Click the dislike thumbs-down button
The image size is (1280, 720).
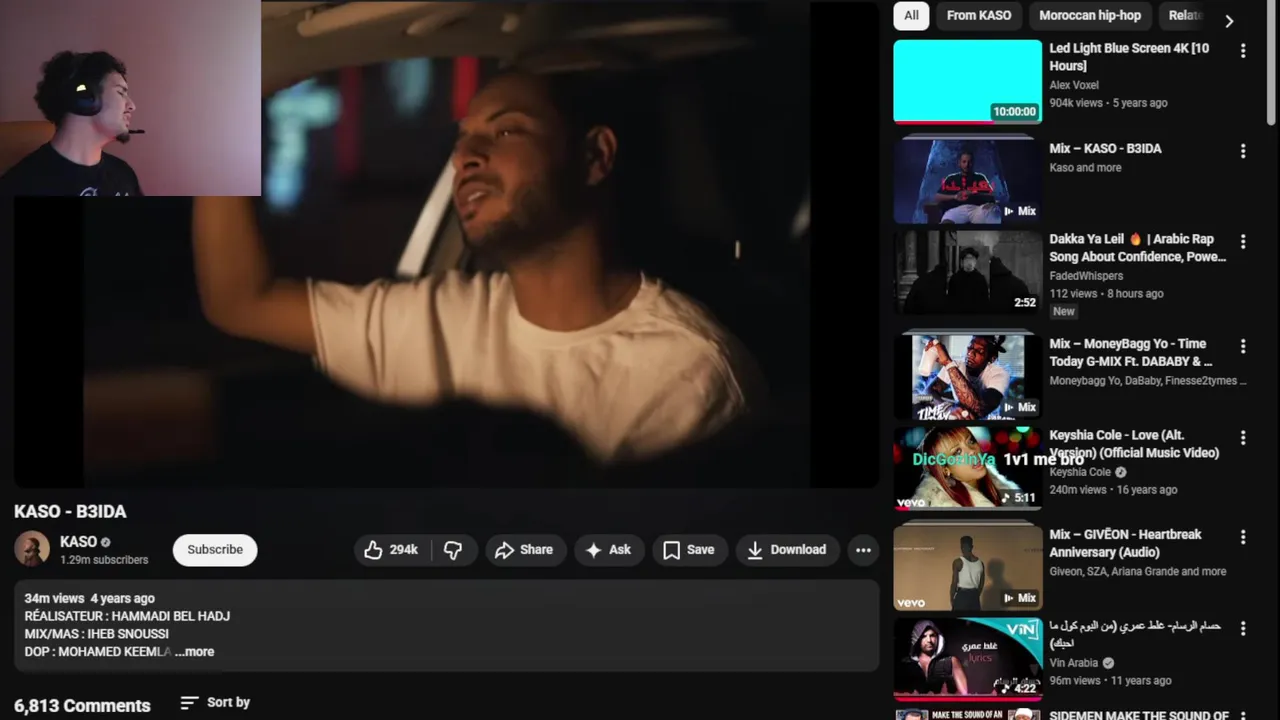(x=453, y=550)
